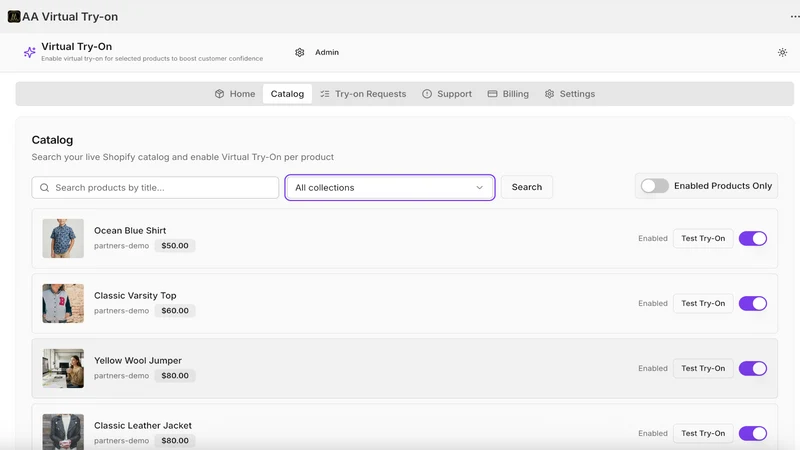This screenshot has width=800, height=450.
Task: Switch to Try-on Requests tab
Action: pyautogui.click(x=363, y=94)
